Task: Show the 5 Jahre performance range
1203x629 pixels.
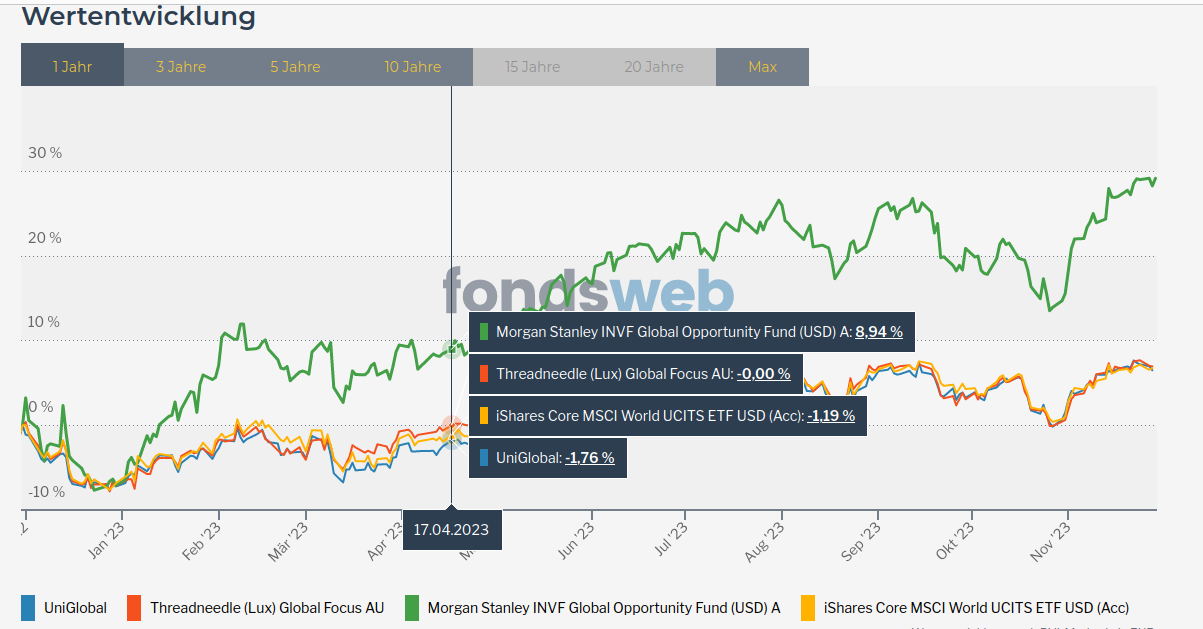Action: coord(295,67)
